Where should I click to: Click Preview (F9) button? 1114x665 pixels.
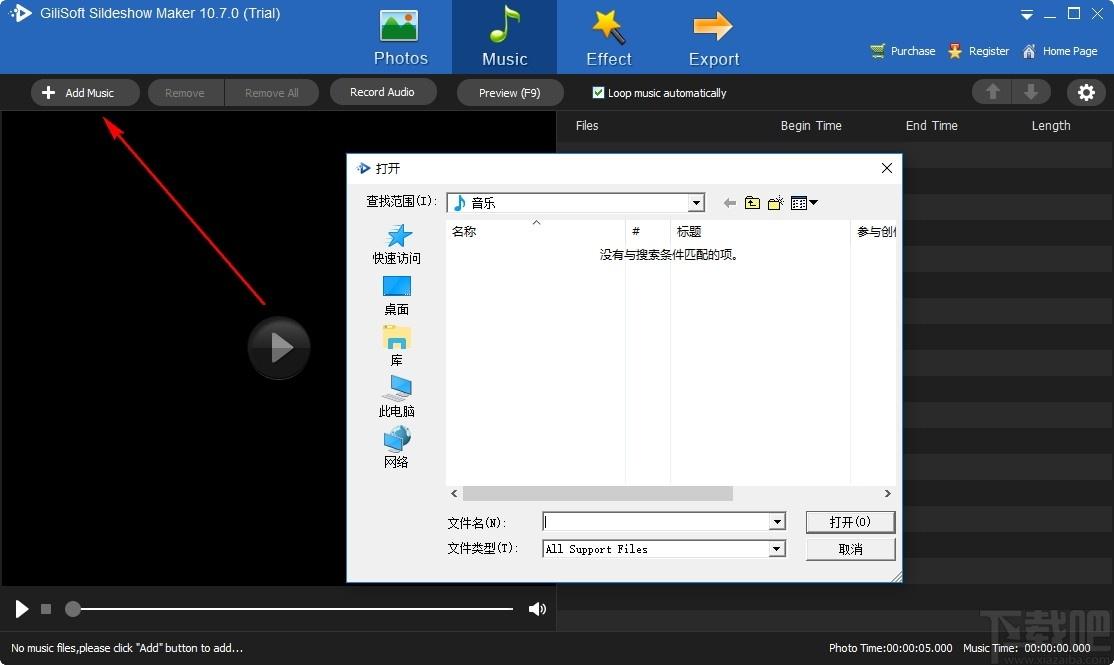[x=510, y=92]
